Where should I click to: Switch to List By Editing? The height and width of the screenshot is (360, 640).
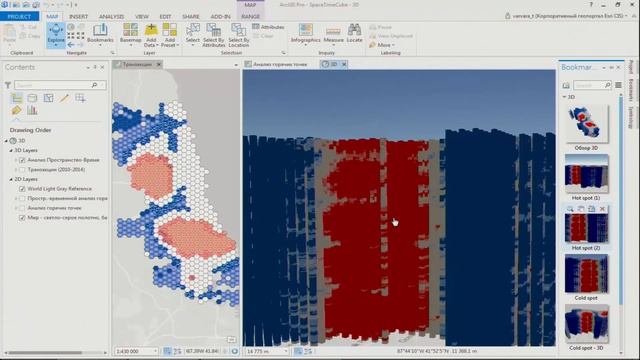pos(64,98)
